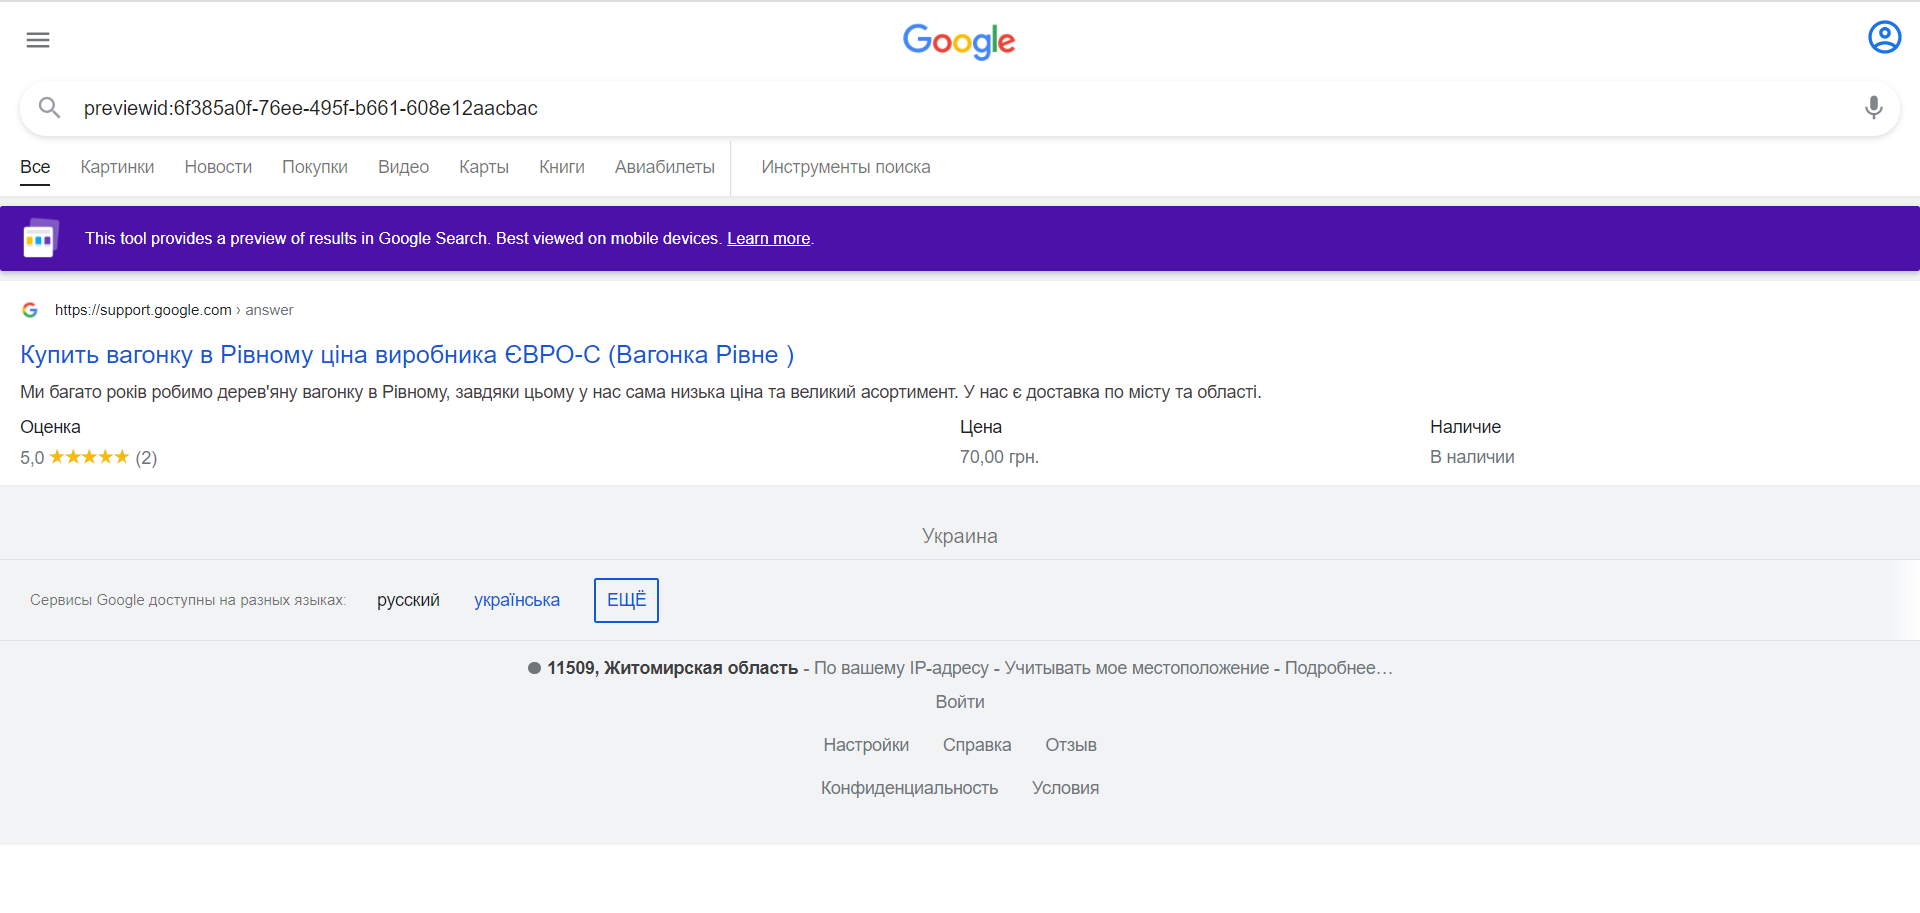Click the price 70,00 грн.
The image size is (1920, 913).
[999, 457]
